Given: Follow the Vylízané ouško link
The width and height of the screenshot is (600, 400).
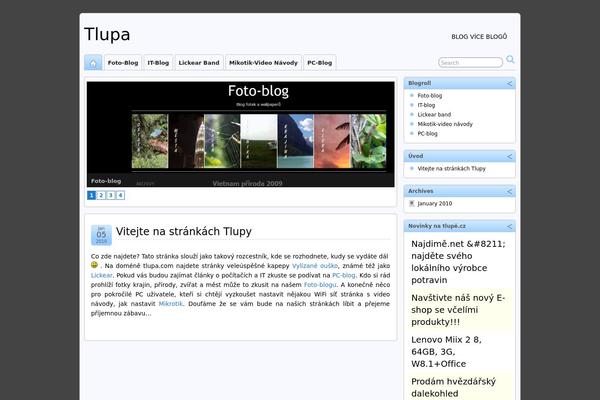Looking at the screenshot, I should pyautogui.click(x=315, y=266).
